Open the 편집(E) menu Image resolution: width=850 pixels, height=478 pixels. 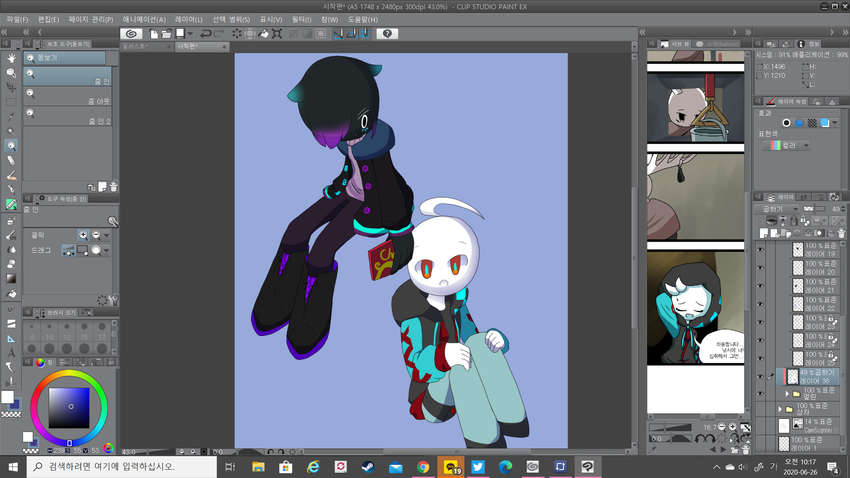(x=48, y=20)
